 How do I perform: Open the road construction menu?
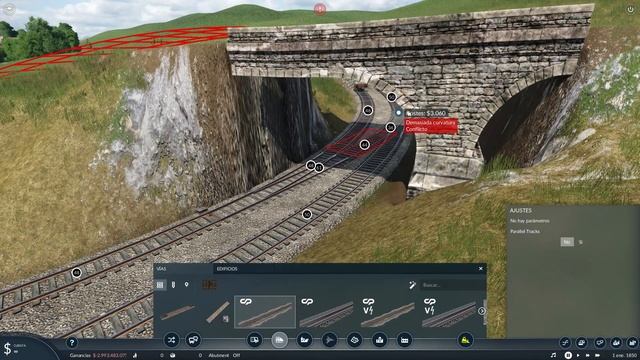coord(254,340)
